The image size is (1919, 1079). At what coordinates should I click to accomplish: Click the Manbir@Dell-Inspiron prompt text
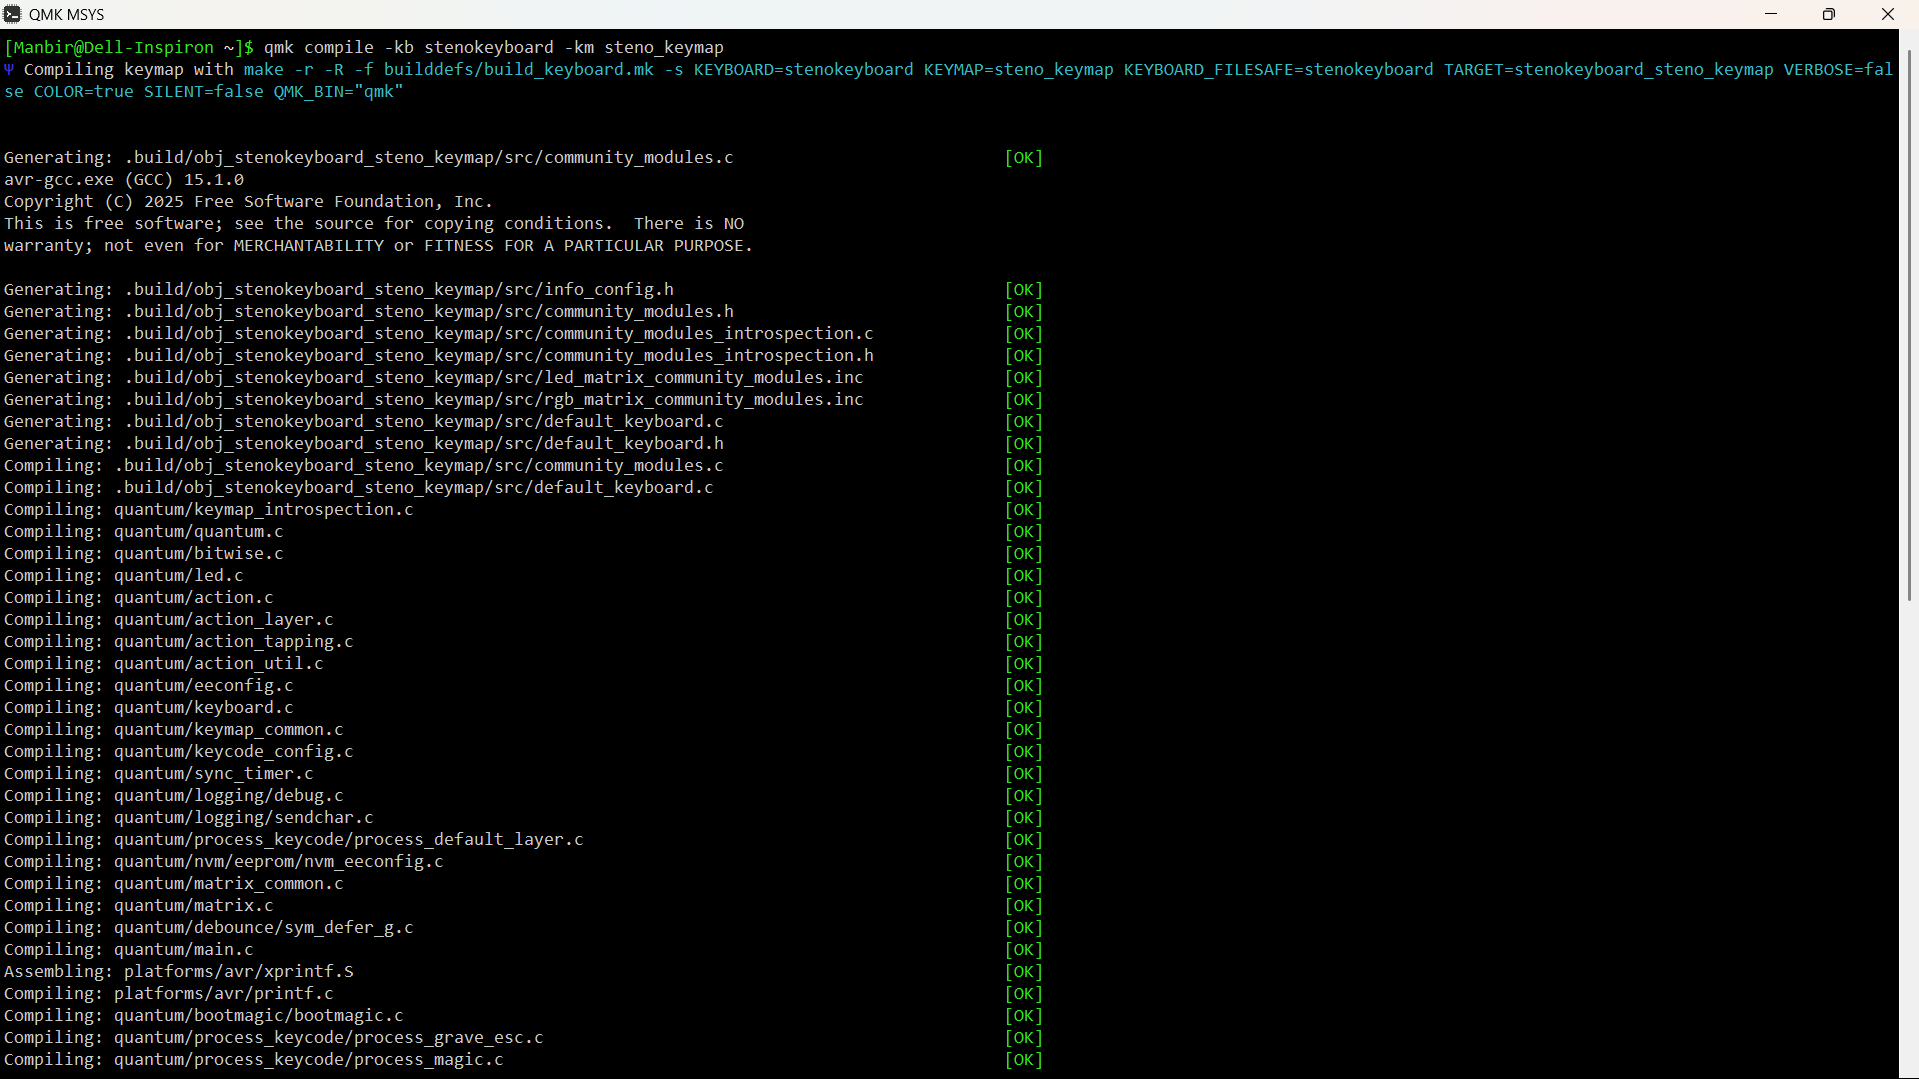[x=109, y=47]
